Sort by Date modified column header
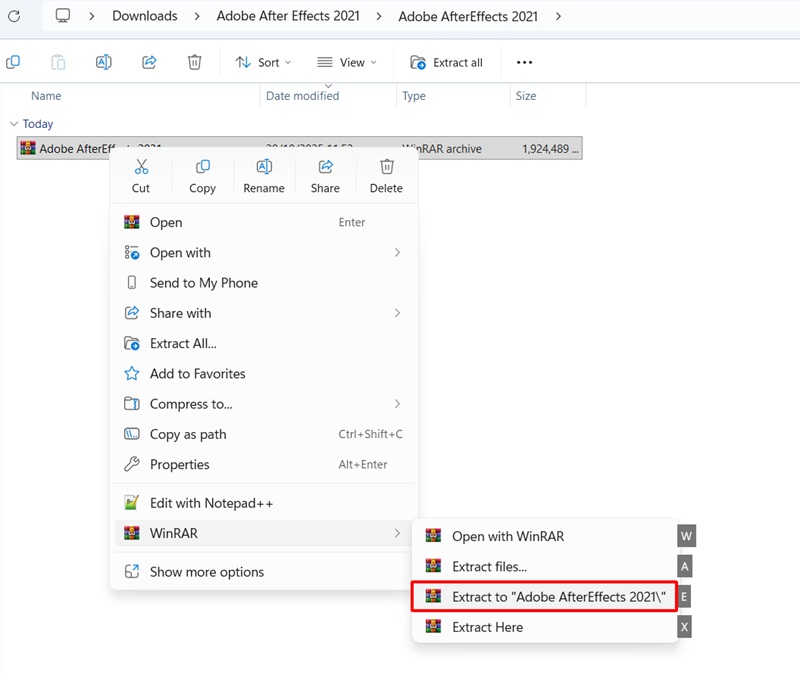This screenshot has width=800, height=678. click(x=302, y=96)
